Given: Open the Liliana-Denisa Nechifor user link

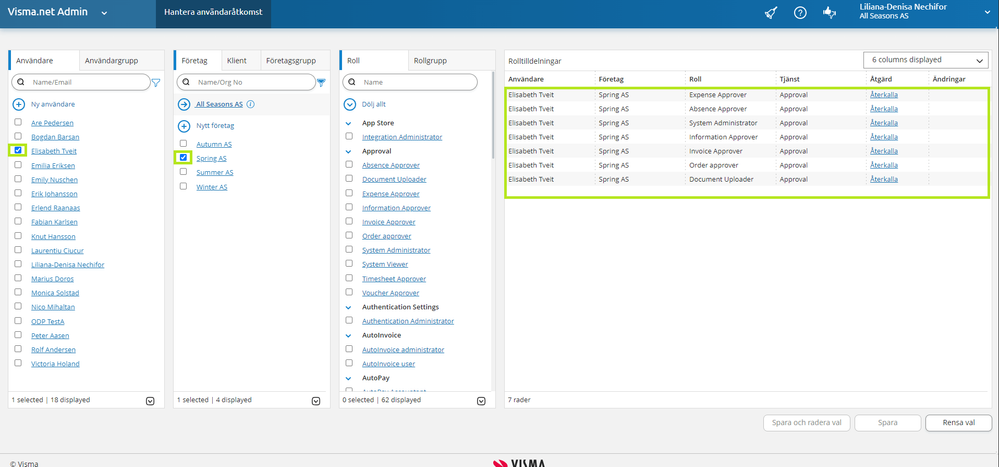Looking at the screenshot, I should tap(68, 264).
